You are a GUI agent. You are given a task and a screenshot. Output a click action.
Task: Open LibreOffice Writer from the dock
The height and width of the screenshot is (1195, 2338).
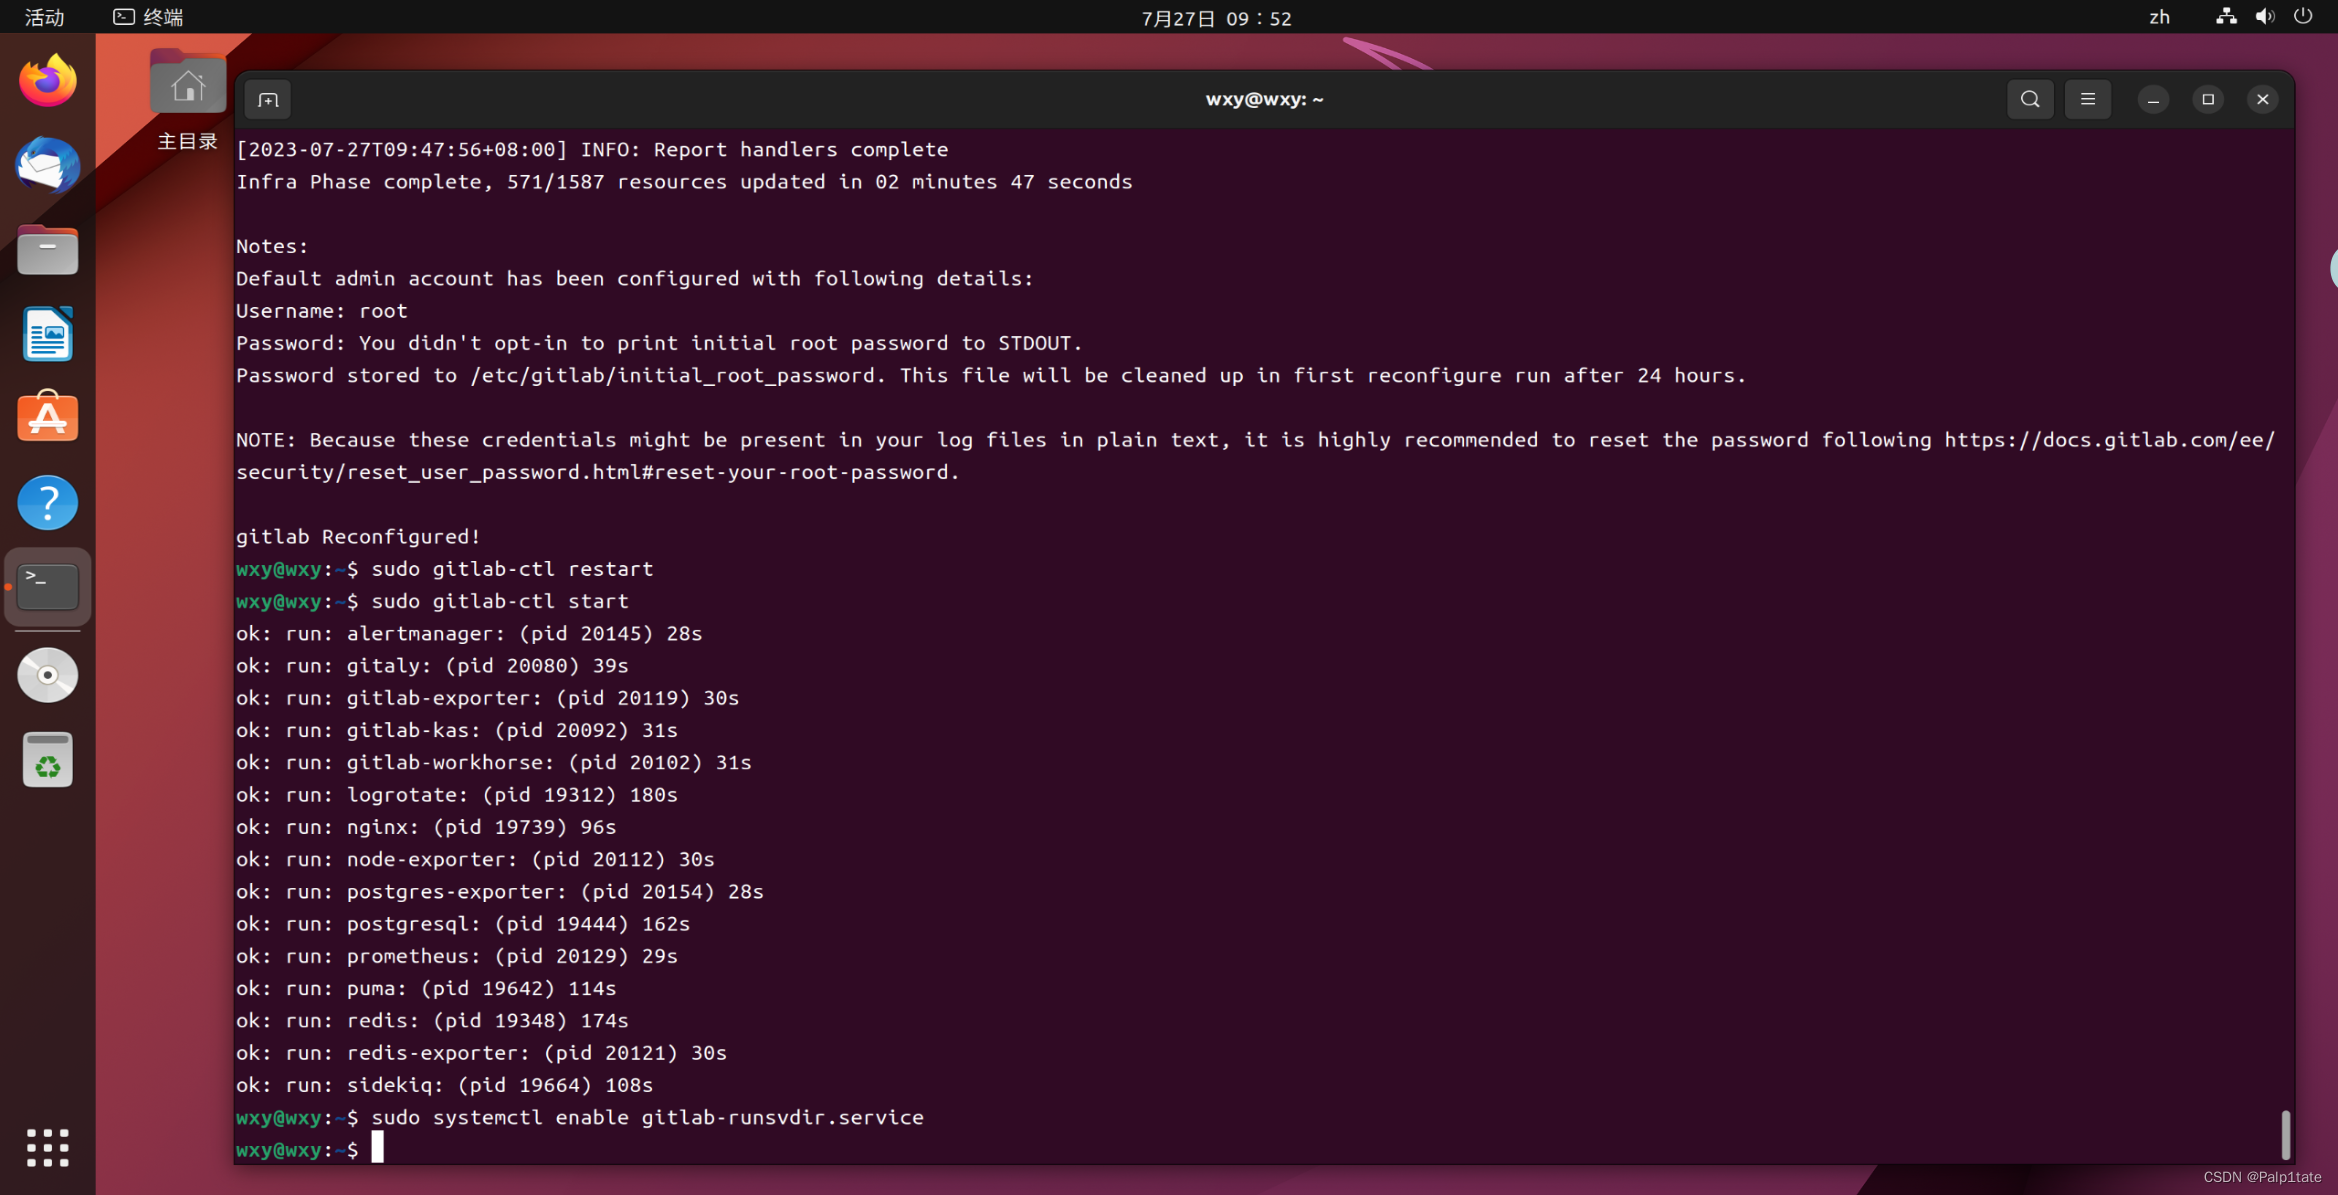(x=47, y=334)
